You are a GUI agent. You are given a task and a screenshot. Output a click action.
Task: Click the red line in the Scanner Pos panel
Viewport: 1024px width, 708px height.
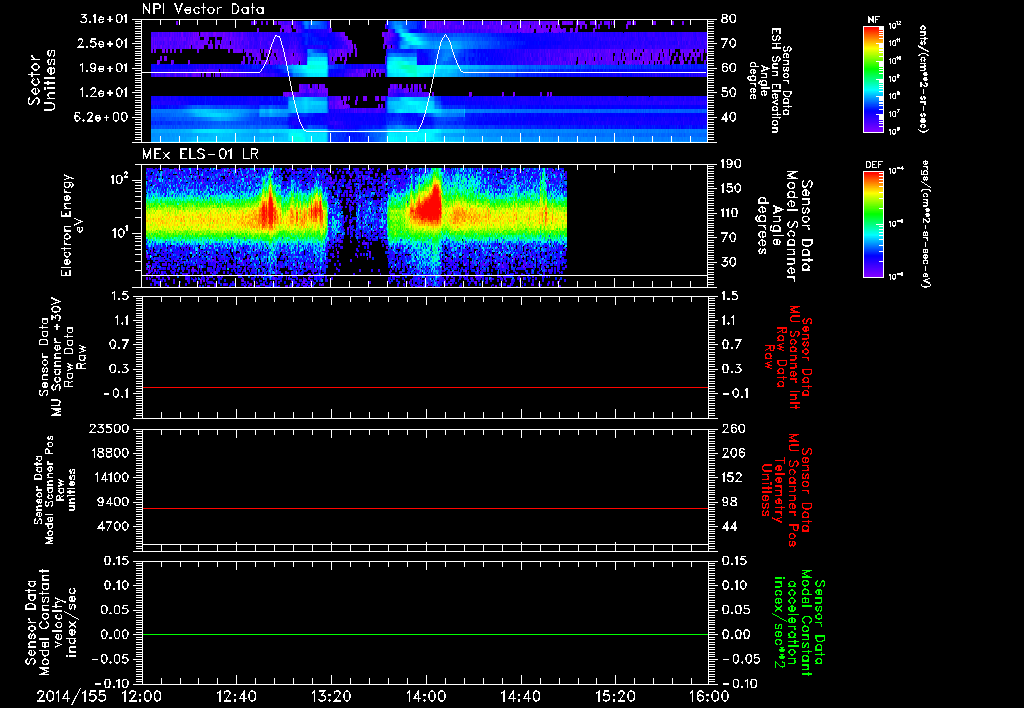coord(425,508)
